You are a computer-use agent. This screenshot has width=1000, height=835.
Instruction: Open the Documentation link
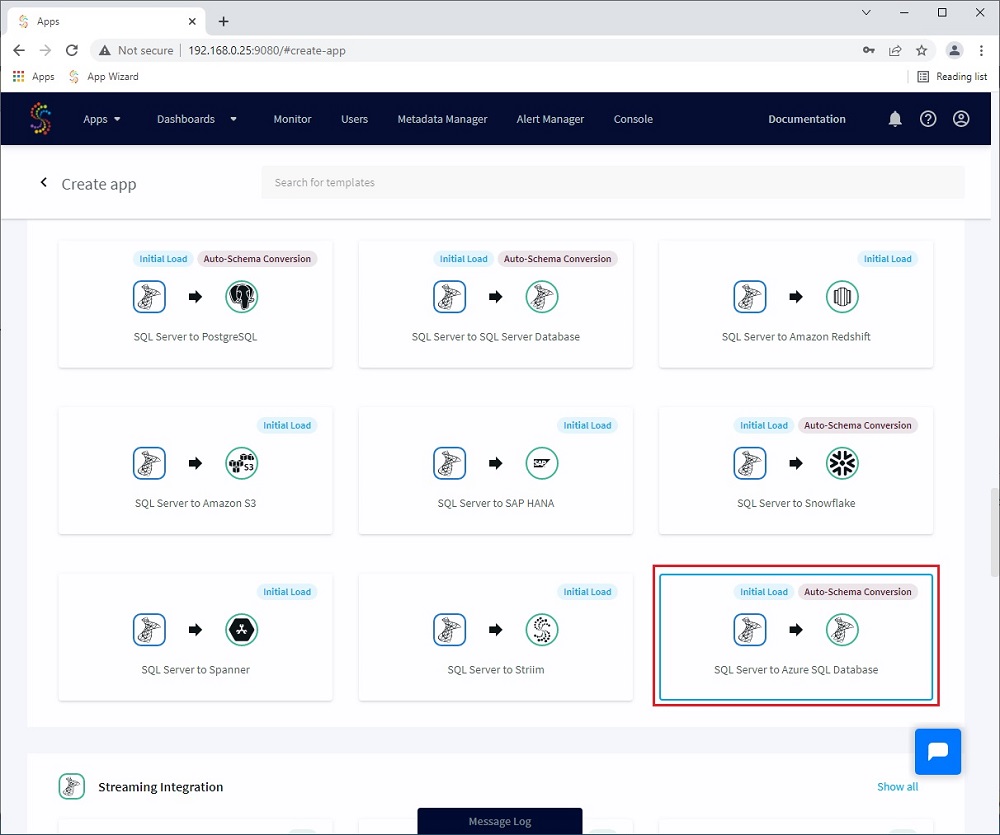coord(807,119)
